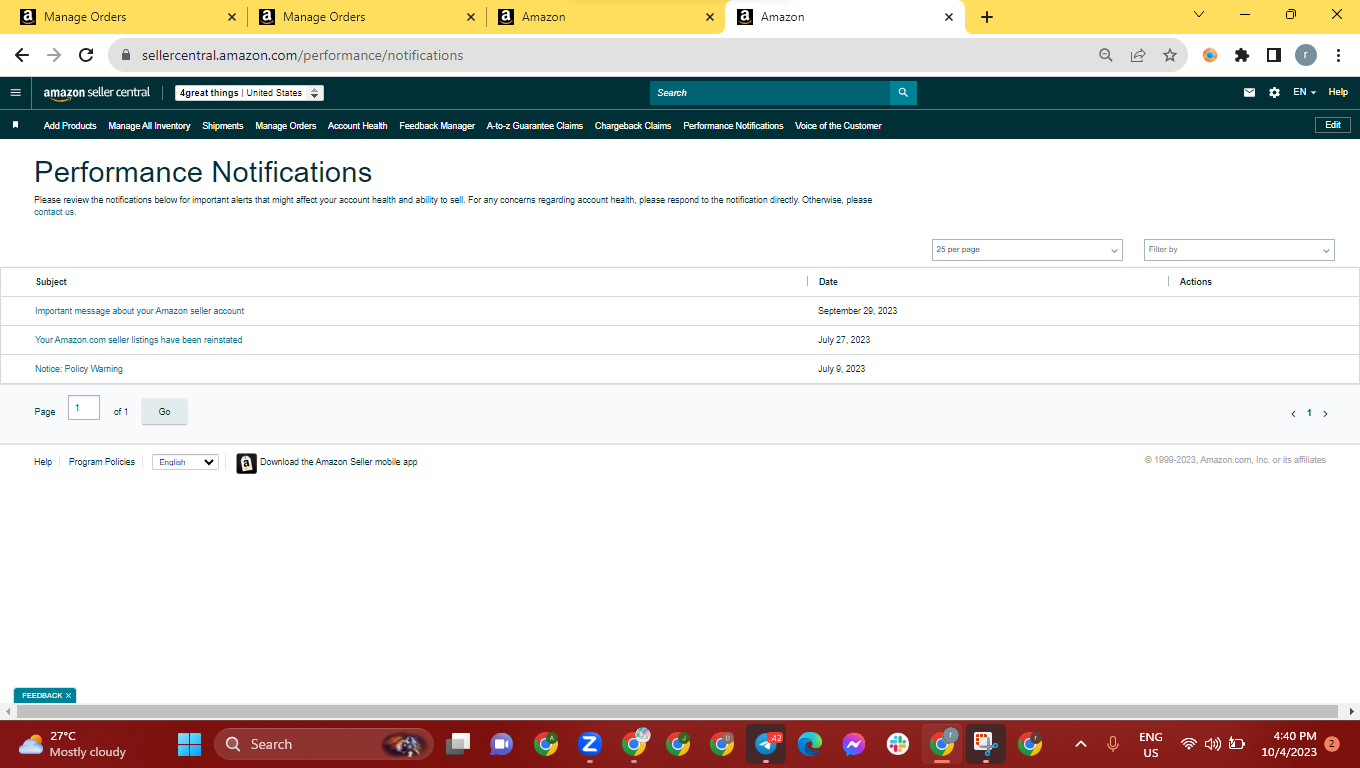
Task: Click the browser address bar URL
Action: (302, 56)
